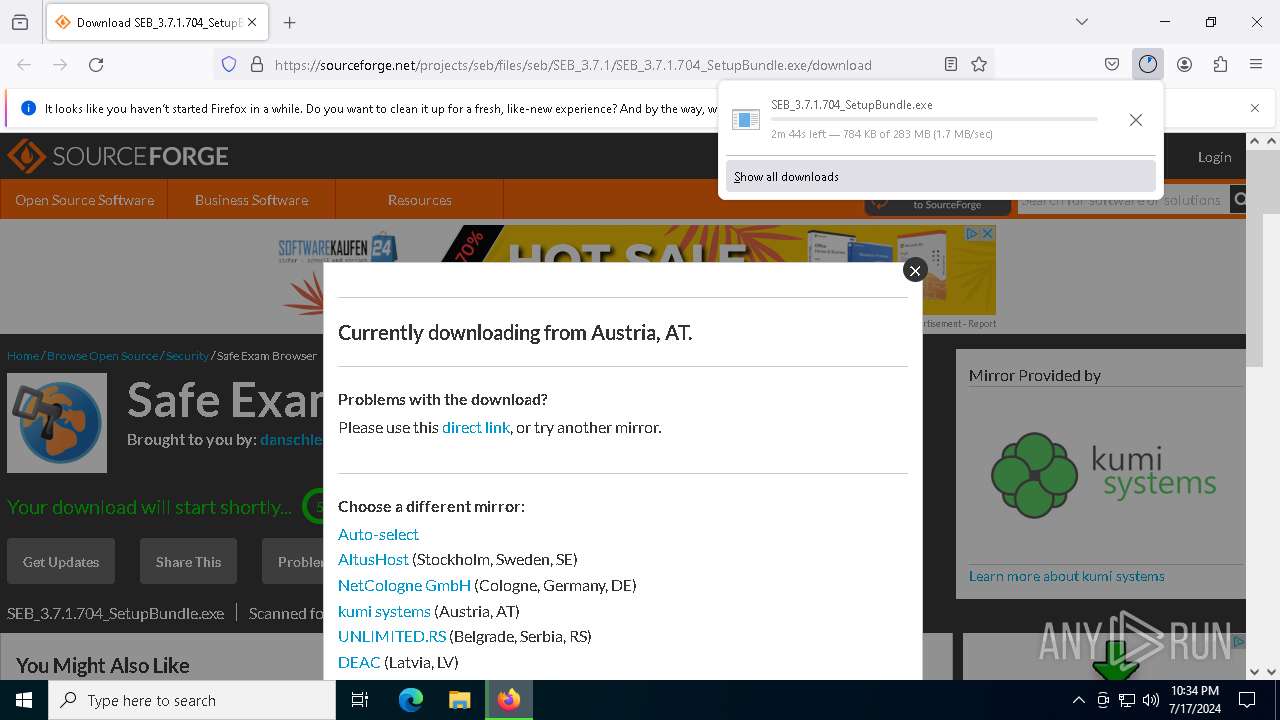This screenshot has height=720, width=1280.
Task: Open File Explorer from taskbar
Action: 459,700
